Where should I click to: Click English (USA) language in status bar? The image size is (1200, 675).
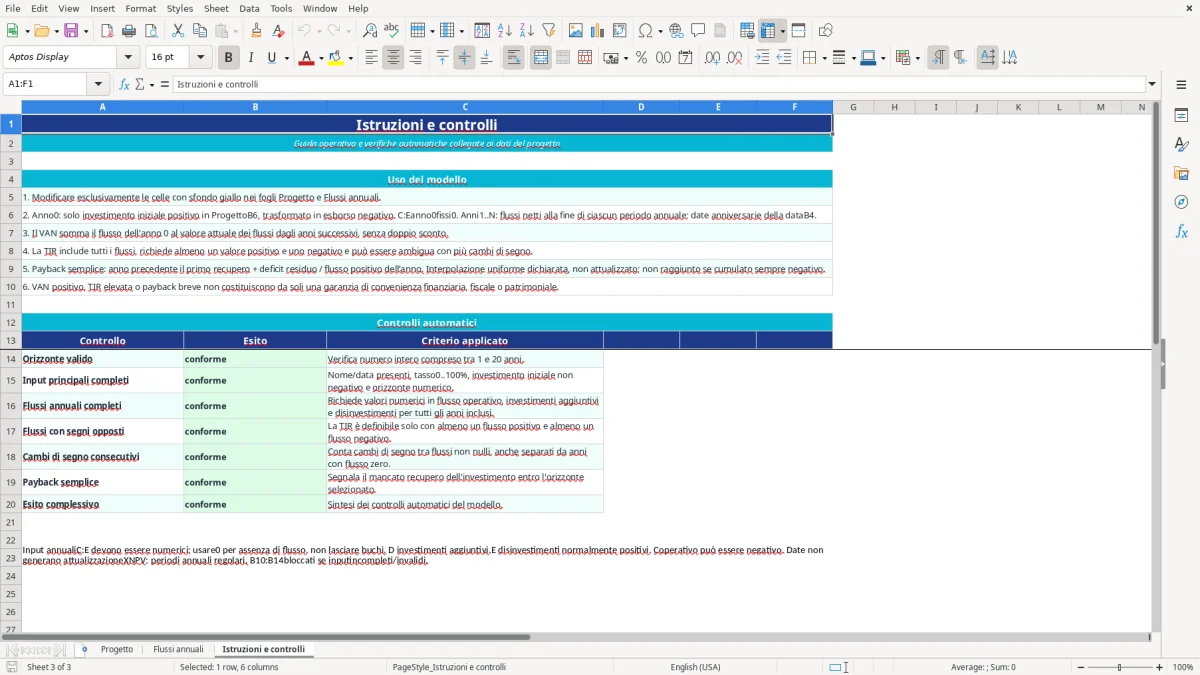(x=695, y=667)
